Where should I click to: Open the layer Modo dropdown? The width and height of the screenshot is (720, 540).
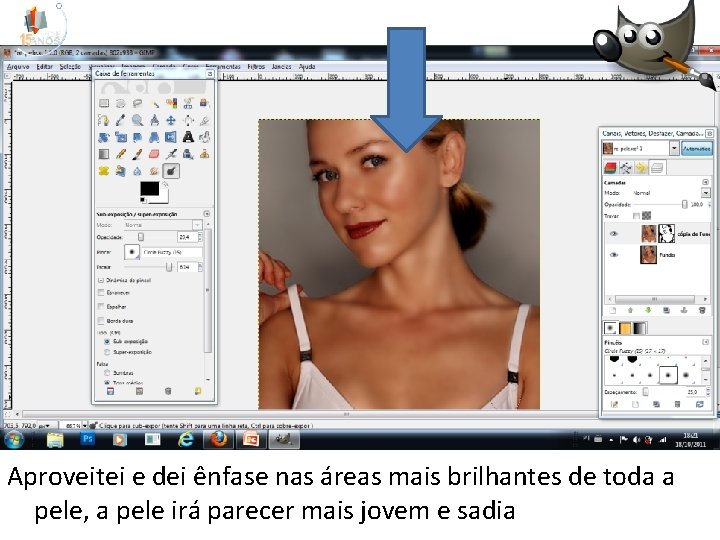pos(705,192)
